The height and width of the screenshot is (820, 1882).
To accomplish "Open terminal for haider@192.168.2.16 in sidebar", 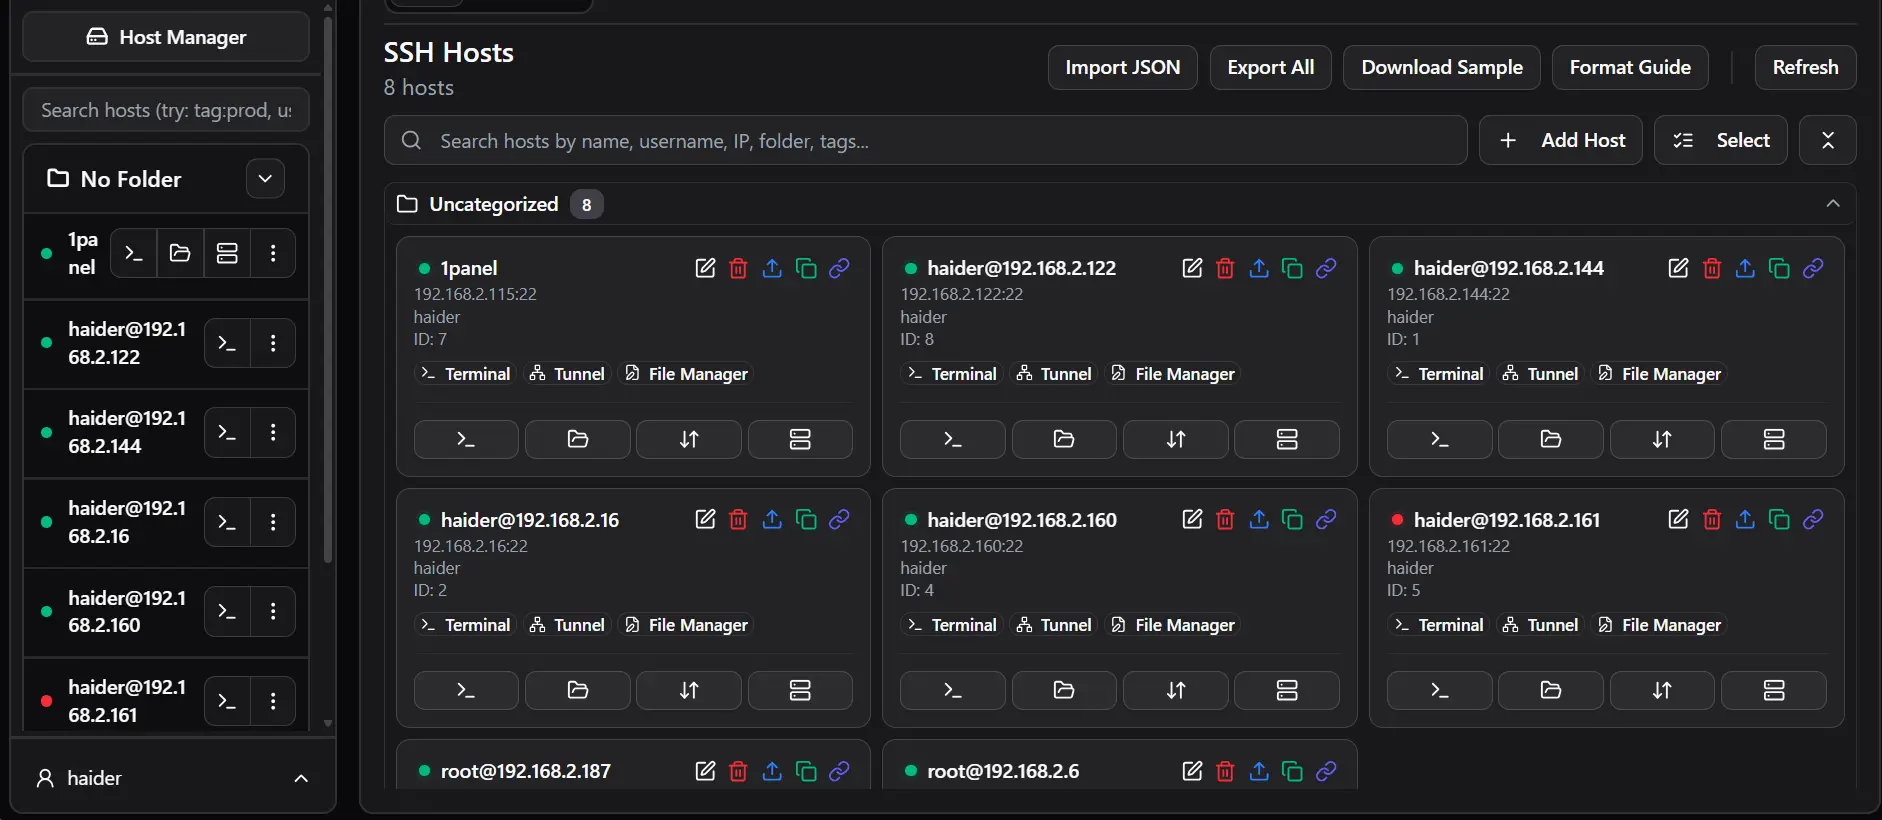I will 227,522.
